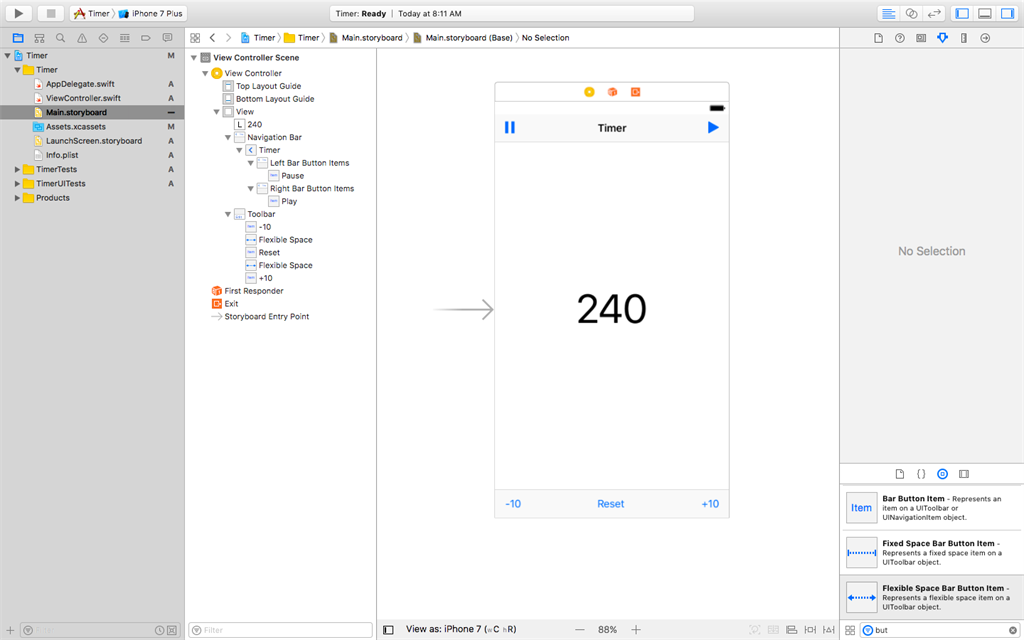This screenshot has width=1024, height=640.
Task: Choose View as iPhone 7 device
Action: [x=461, y=629]
